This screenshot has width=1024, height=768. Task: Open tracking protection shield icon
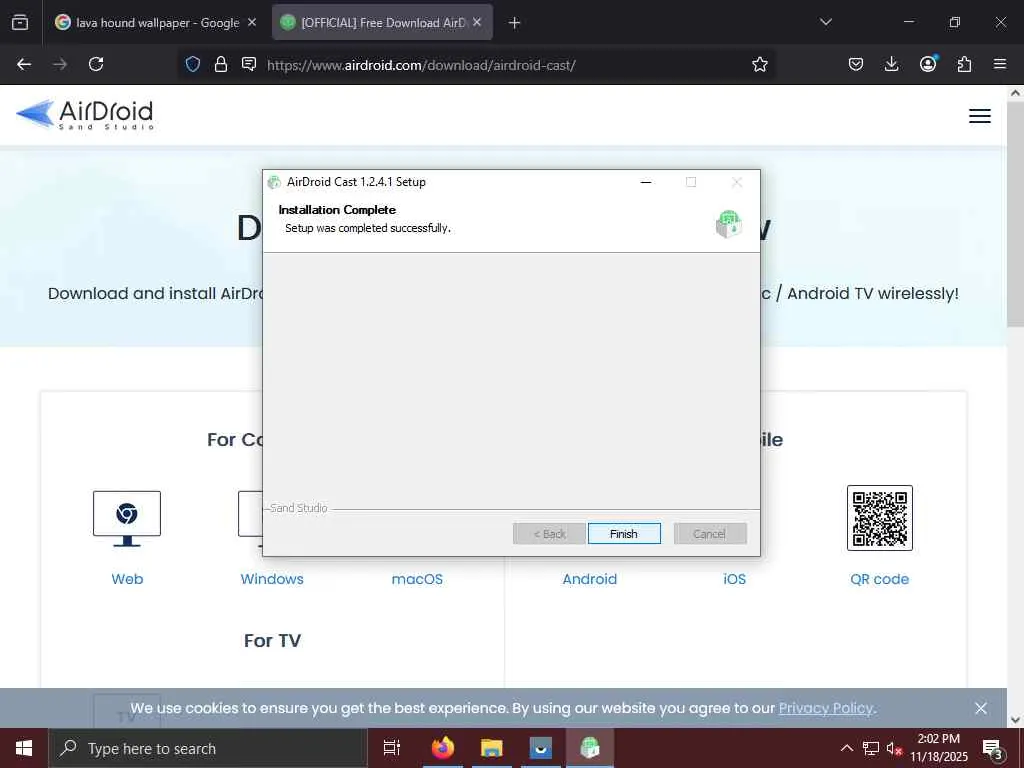coord(193,64)
